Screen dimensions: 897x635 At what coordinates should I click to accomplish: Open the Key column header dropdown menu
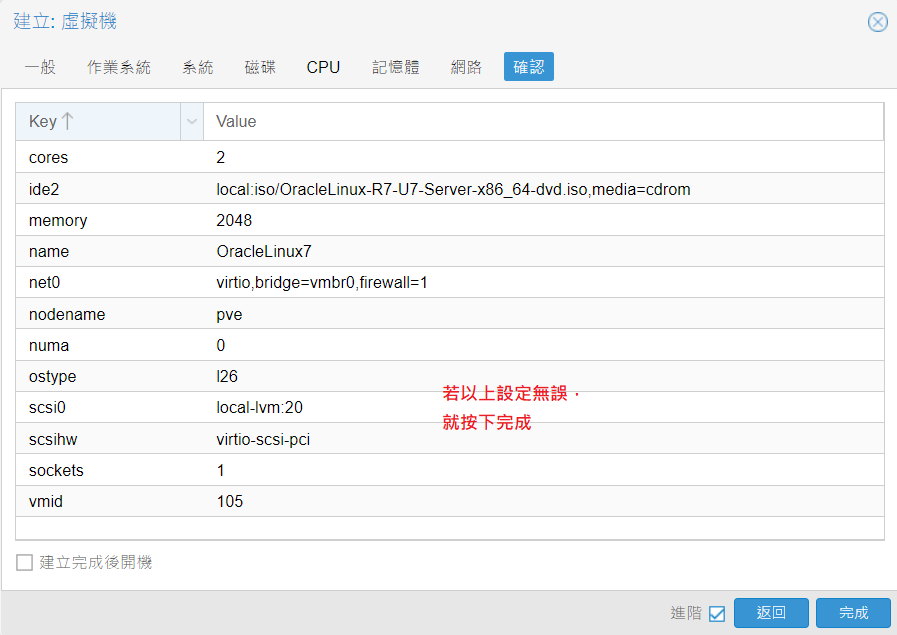pyautogui.click(x=191, y=122)
